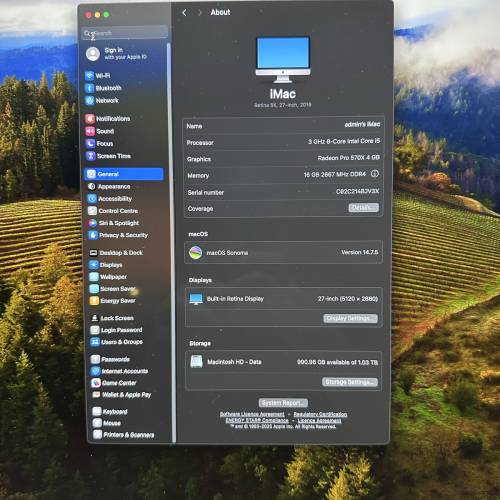Open Storage Settings button

[350, 382]
